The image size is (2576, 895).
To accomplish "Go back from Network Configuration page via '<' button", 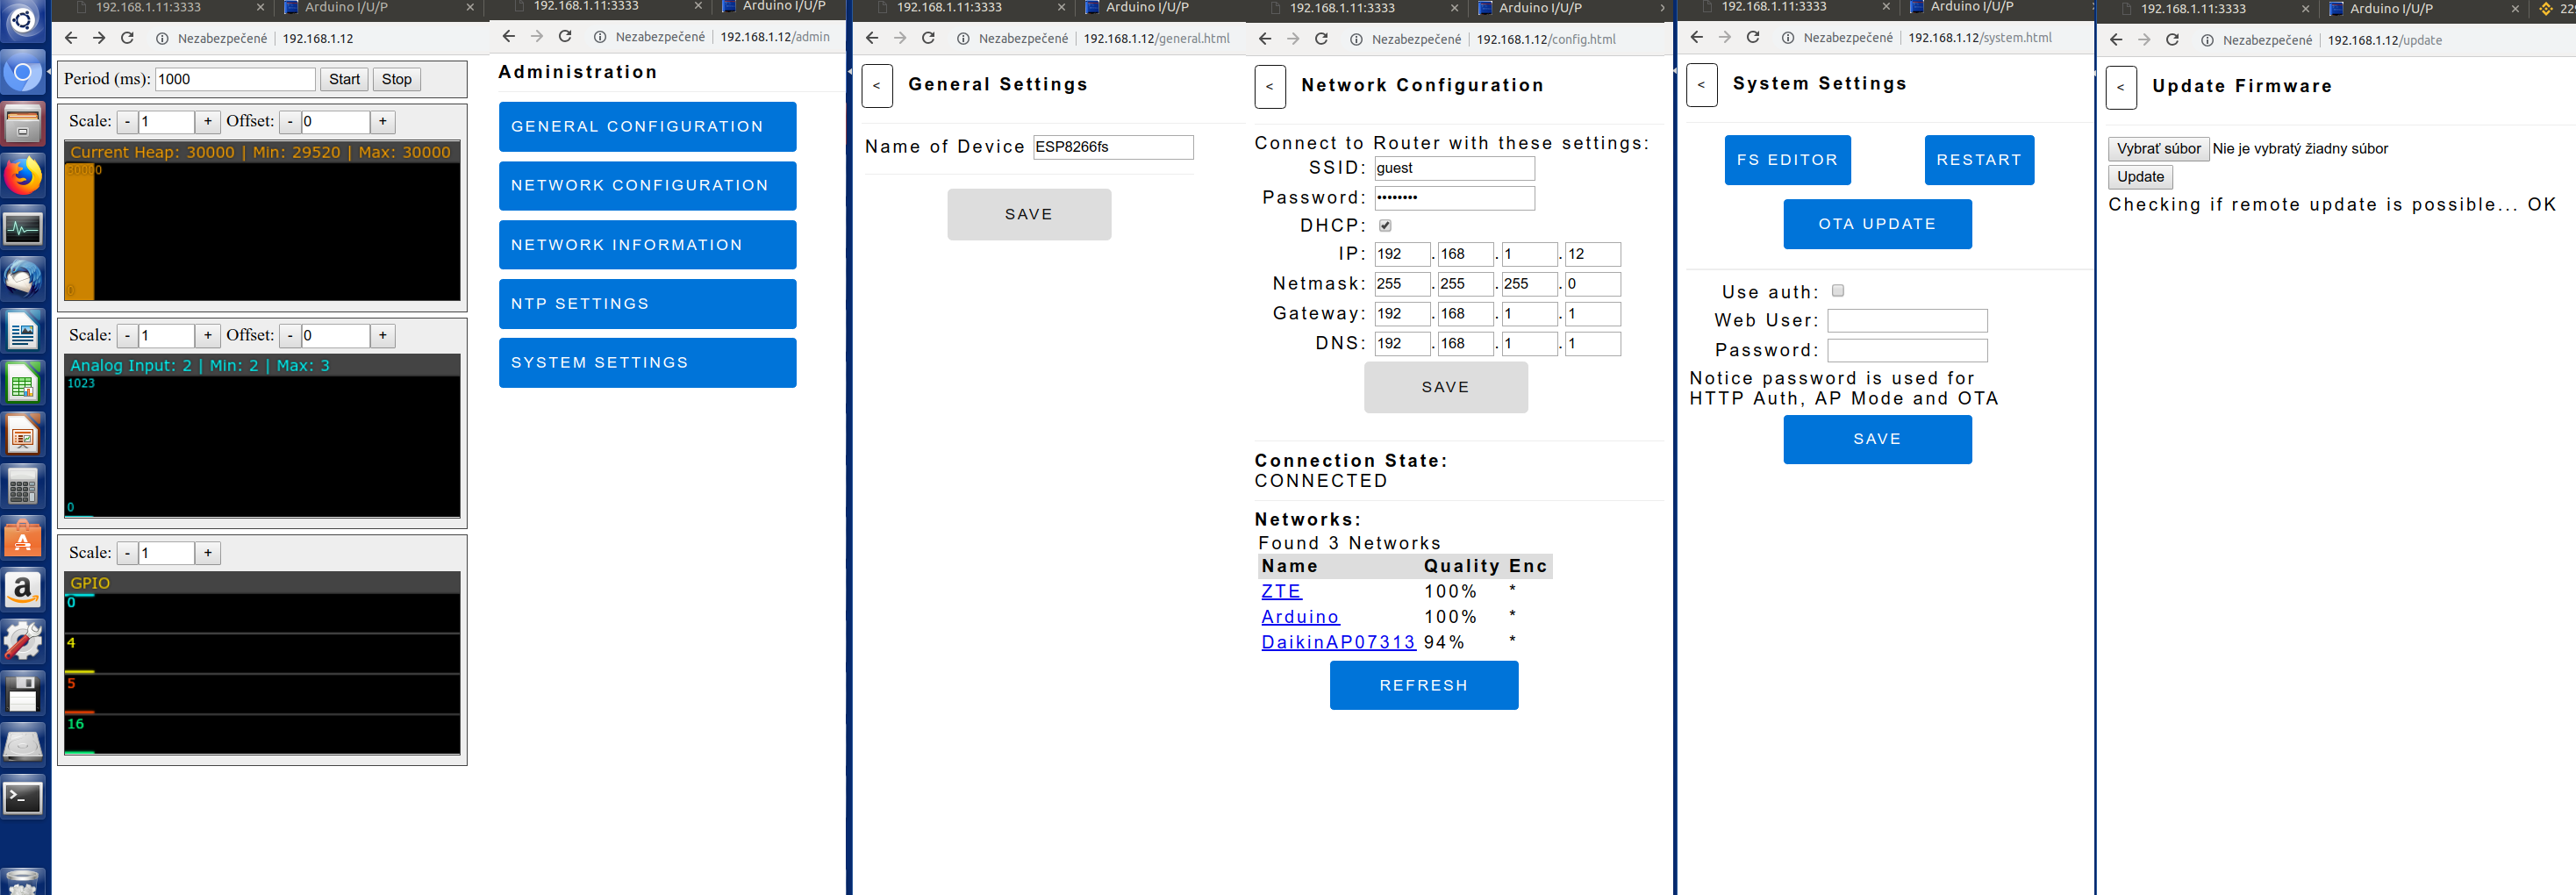I will coord(1270,86).
